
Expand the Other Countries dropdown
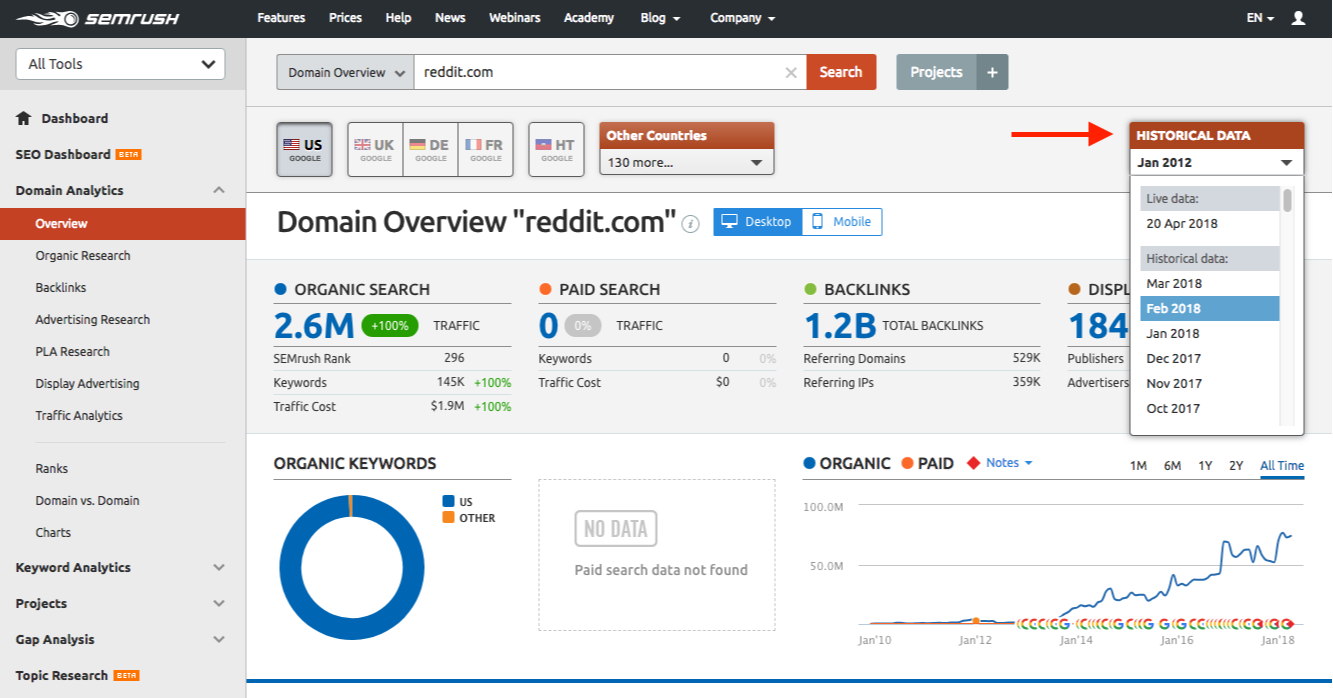tap(686, 162)
